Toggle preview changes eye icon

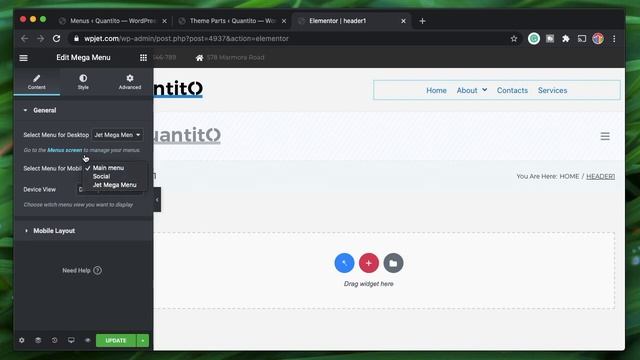click(x=87, y=340)
